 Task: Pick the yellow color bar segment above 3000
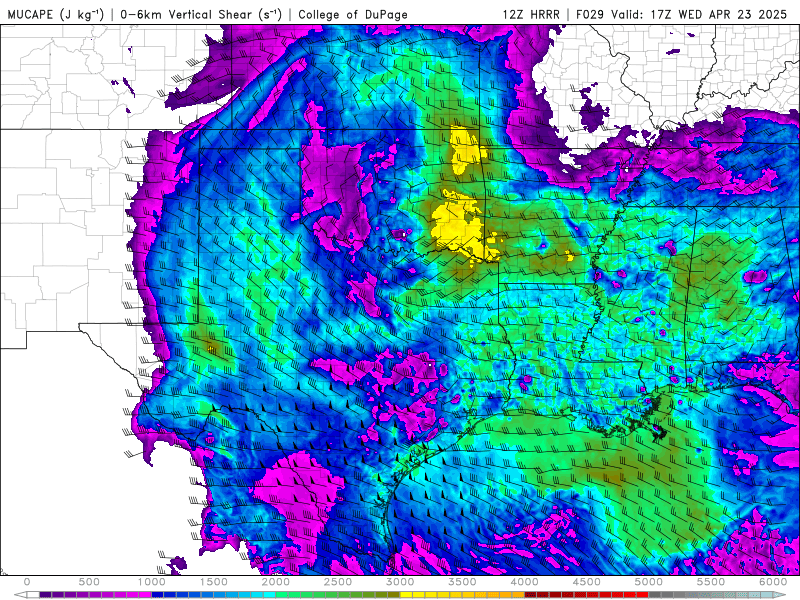click(x=407, y=594)
